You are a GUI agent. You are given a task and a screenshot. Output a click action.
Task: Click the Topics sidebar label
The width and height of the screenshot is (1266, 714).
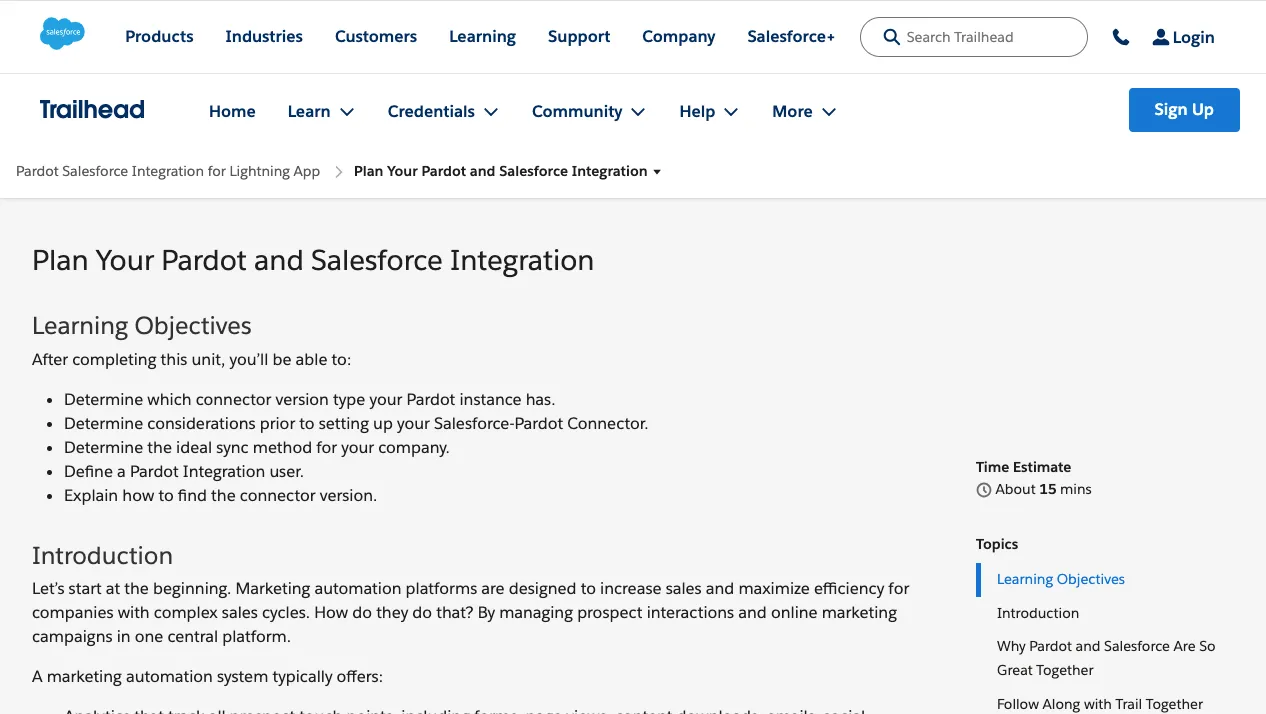997,544
